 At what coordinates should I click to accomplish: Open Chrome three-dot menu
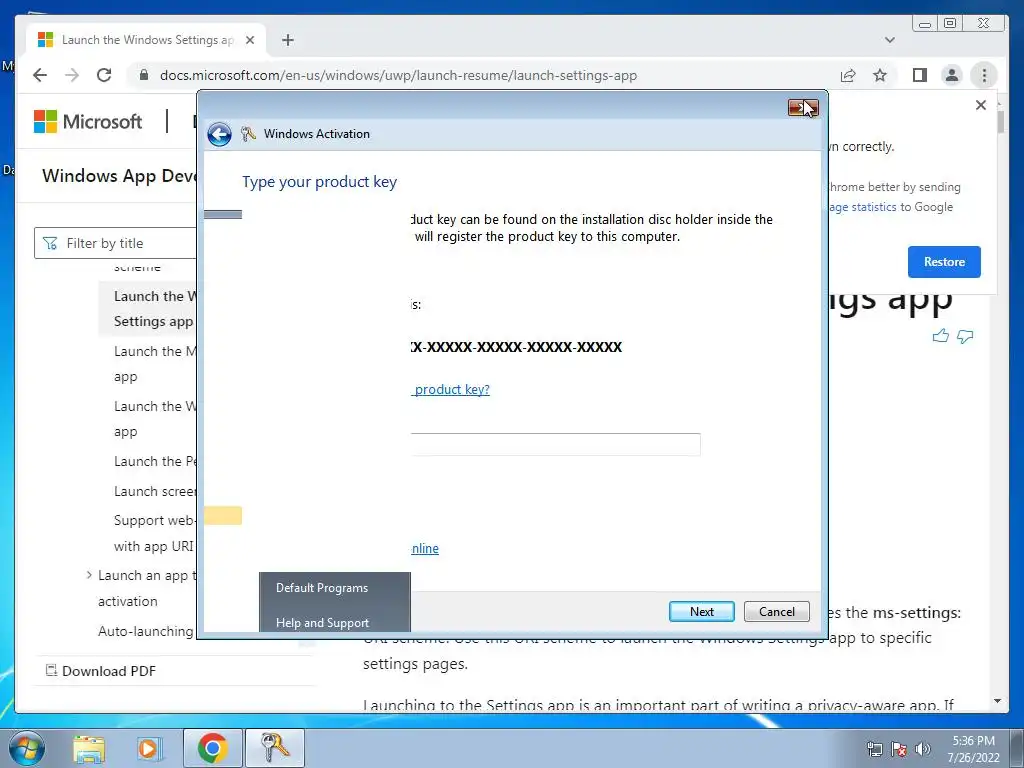(984, 75)
